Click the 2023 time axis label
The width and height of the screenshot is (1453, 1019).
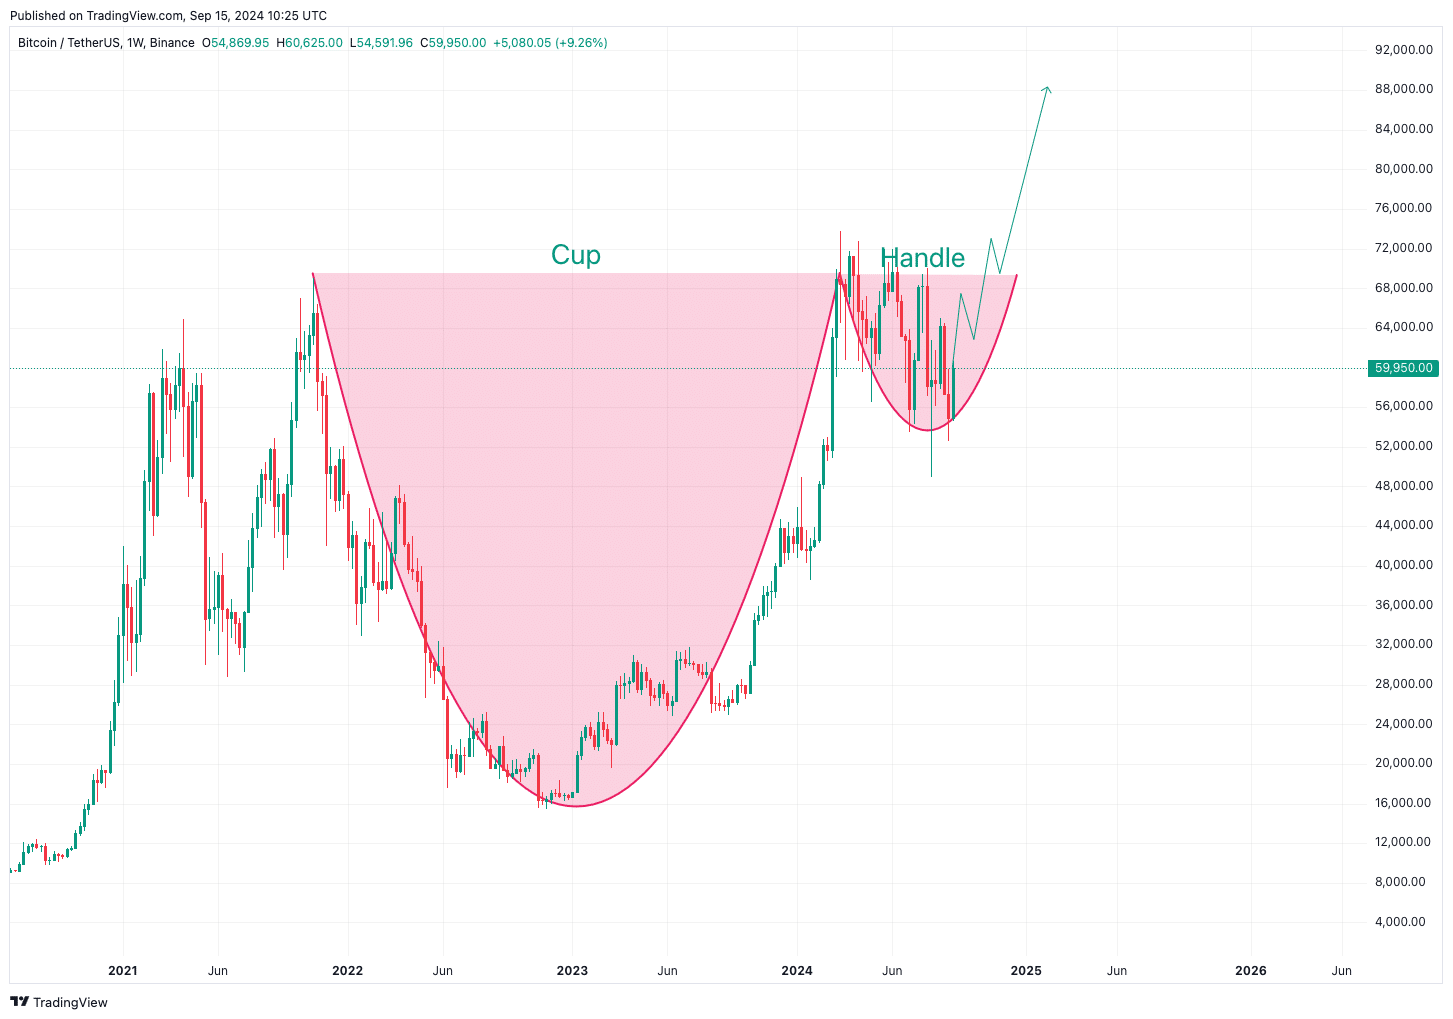point(572,971)
